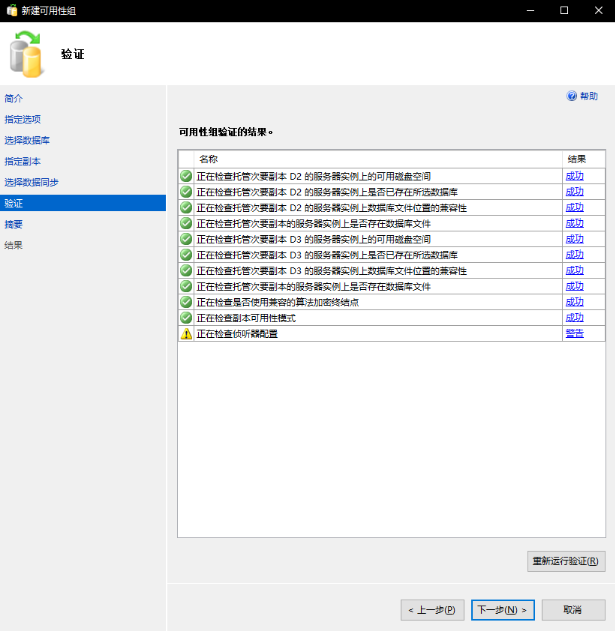This screenshot has width=615, height=631.
Task: Cancel the wizard with 取消
Action: [572, 609]
